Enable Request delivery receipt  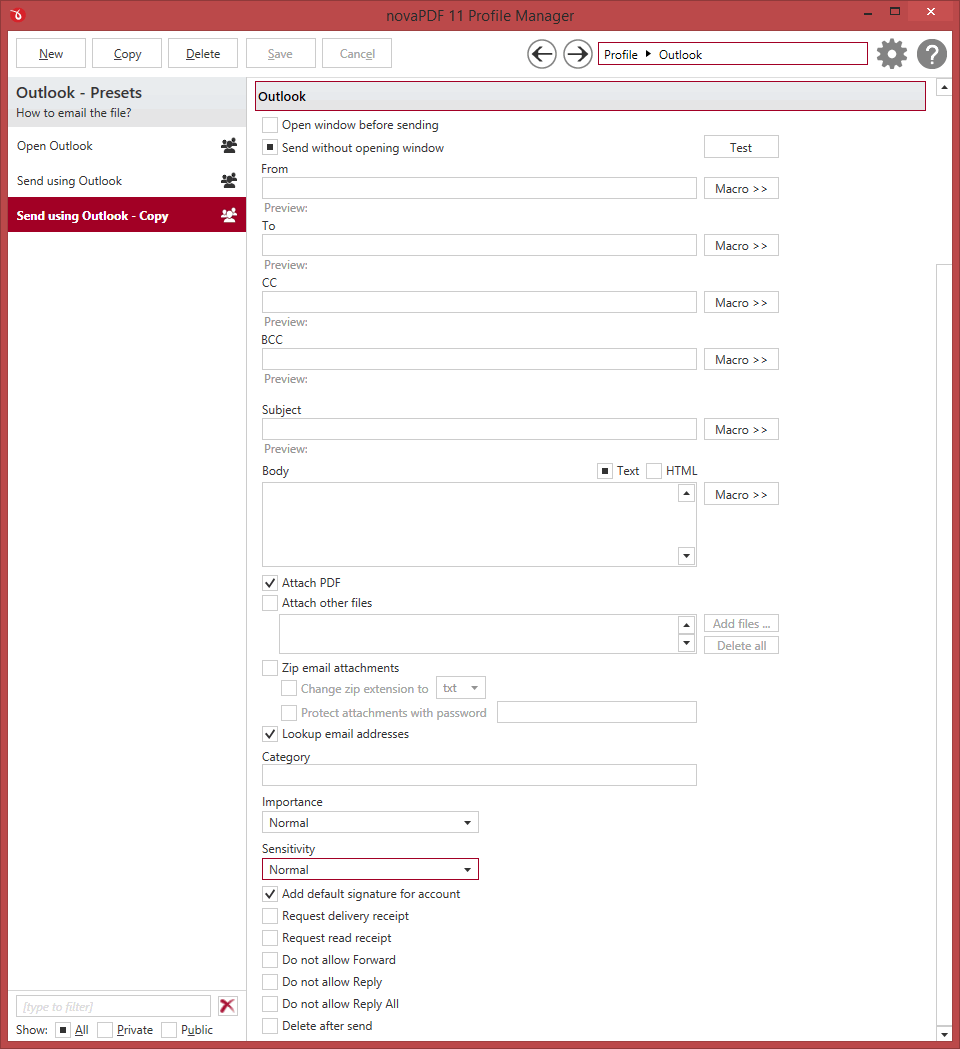click(x=270, y=916)
